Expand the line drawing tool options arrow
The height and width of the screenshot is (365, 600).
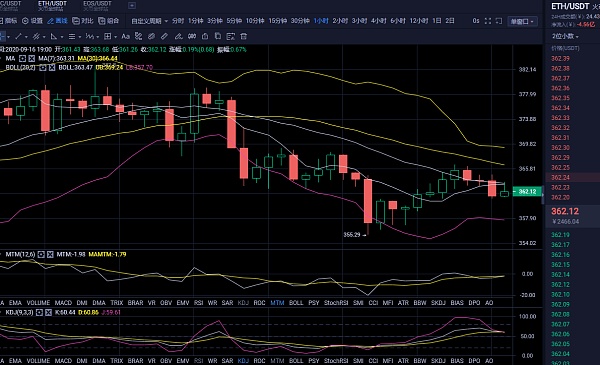click(26, 37)
